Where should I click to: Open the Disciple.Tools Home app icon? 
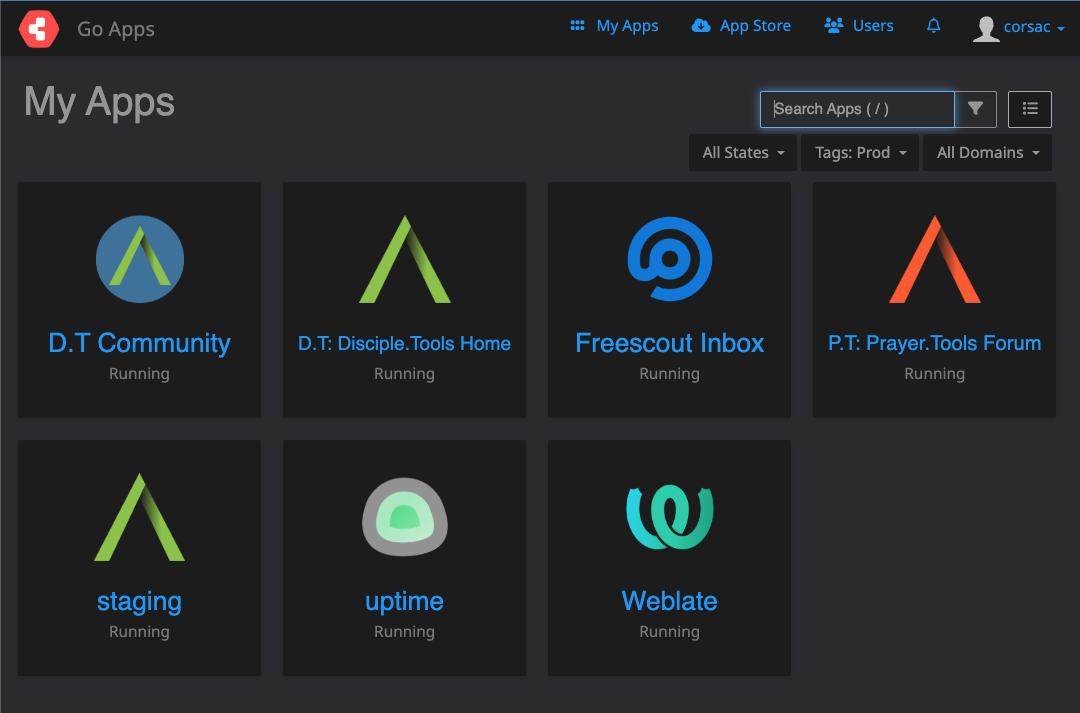pyautogui.click(x=404, y=259)
